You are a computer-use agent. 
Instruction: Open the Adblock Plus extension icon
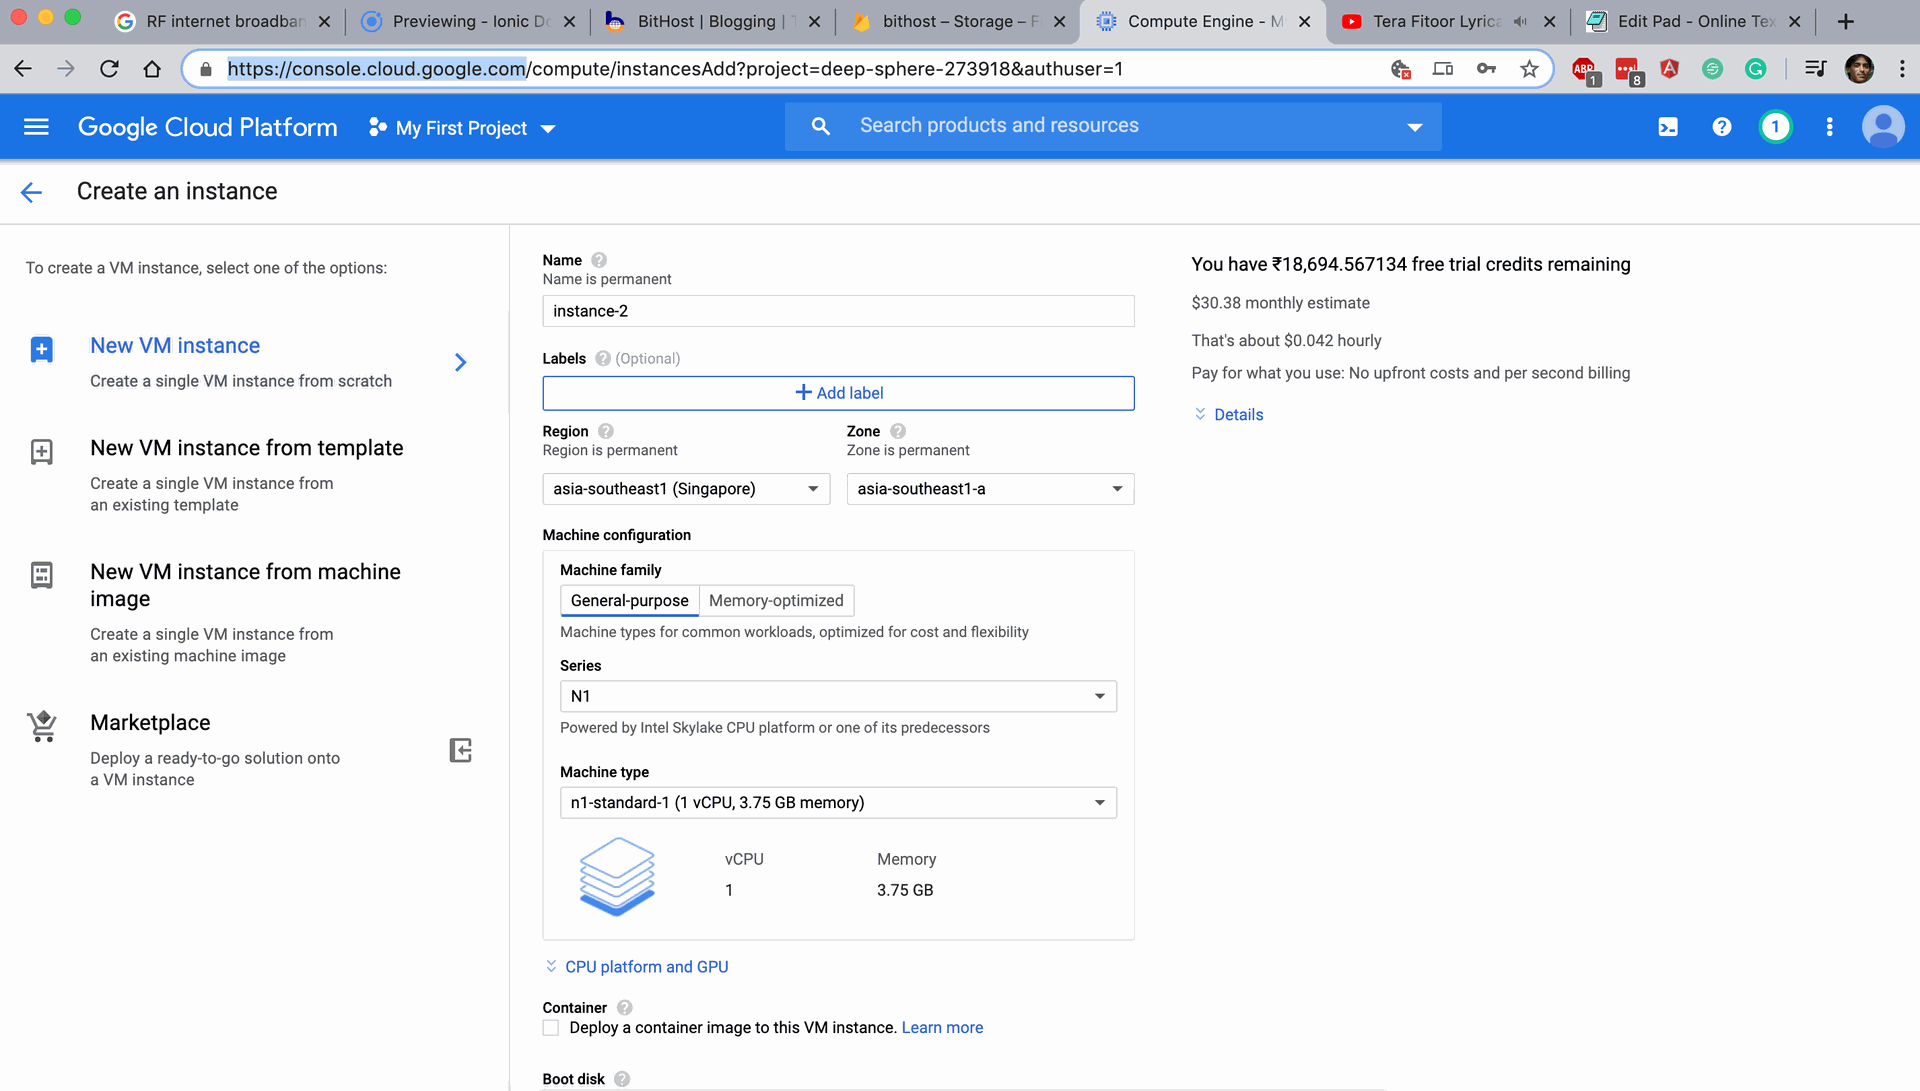pos(1585,70)
